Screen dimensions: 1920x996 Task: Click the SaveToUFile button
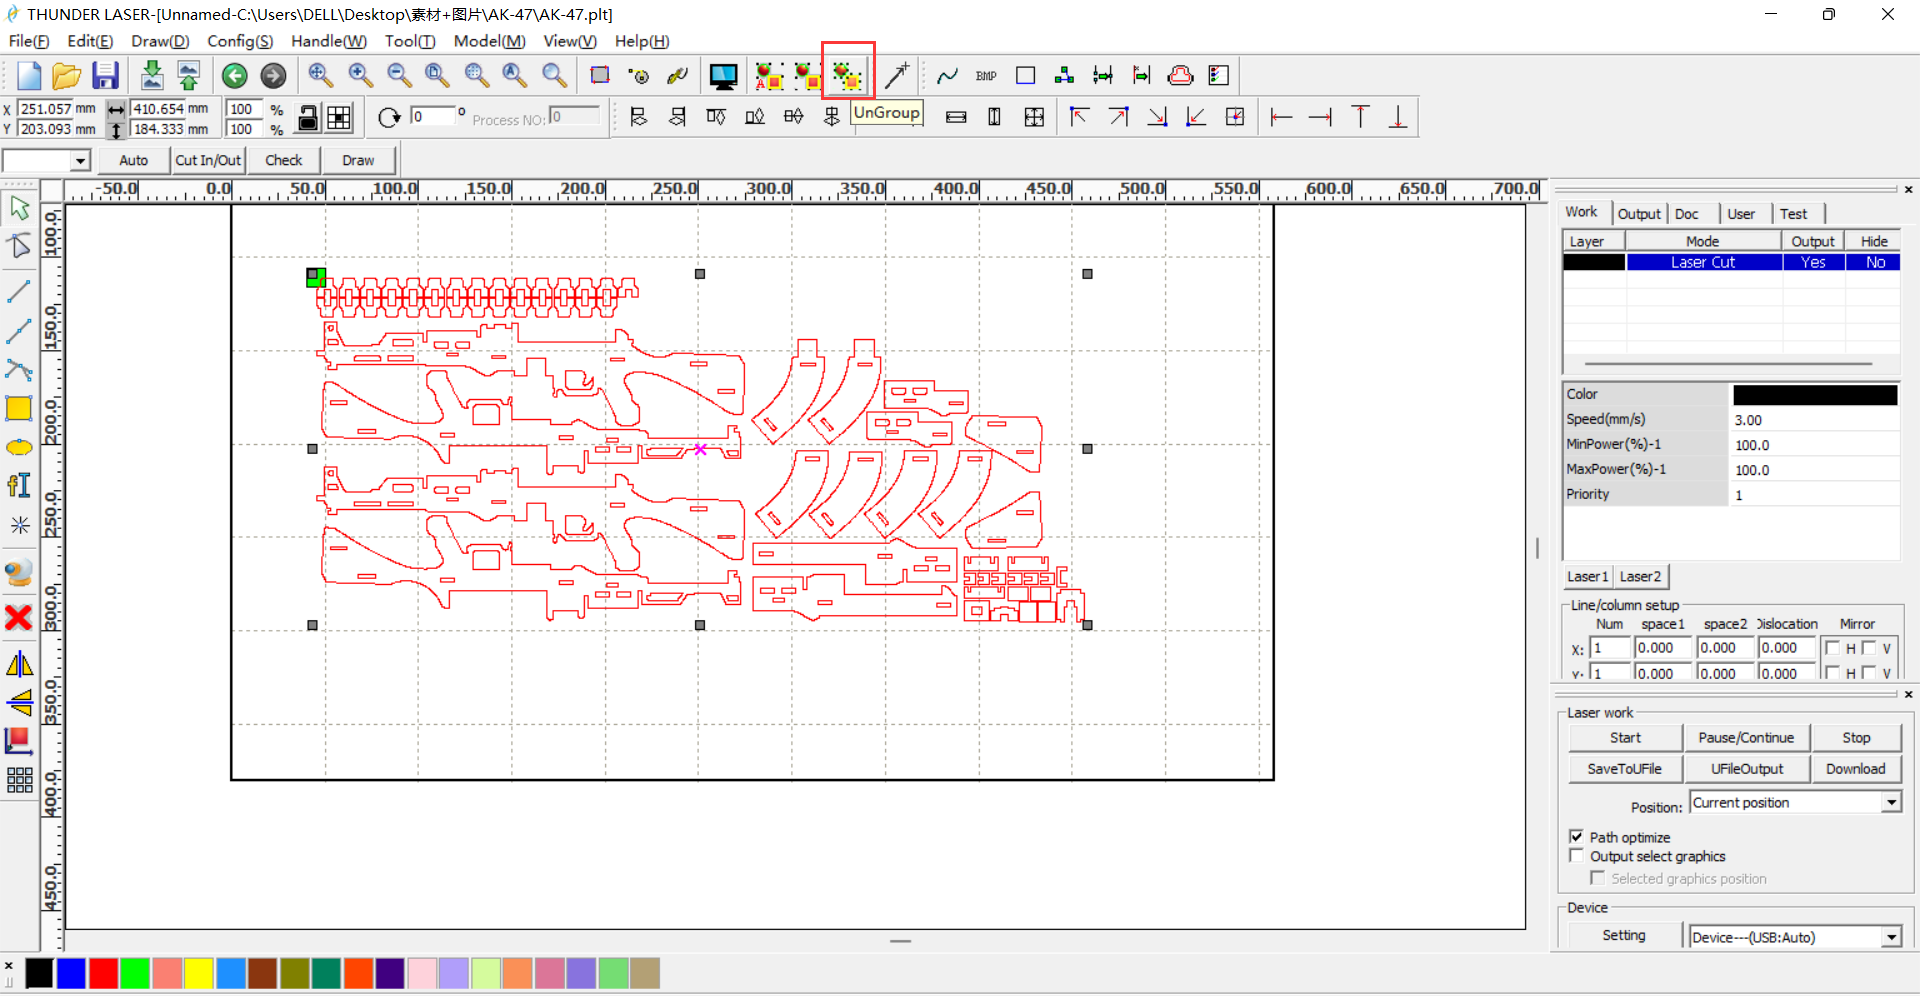point(1625,769)
